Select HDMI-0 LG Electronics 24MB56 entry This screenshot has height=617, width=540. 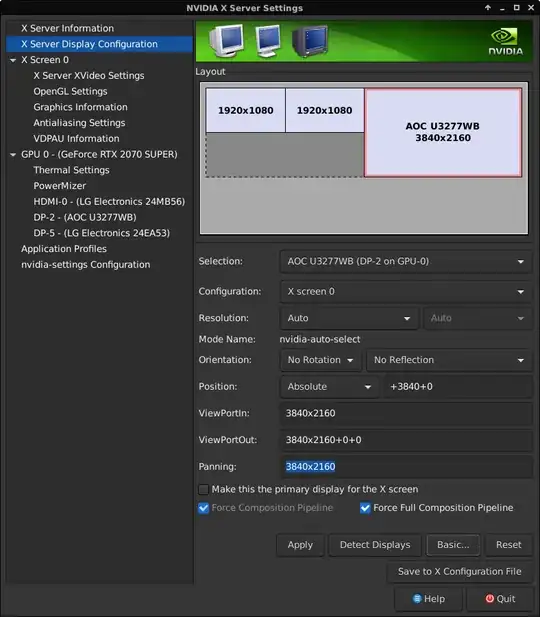[x=109, y=201]
